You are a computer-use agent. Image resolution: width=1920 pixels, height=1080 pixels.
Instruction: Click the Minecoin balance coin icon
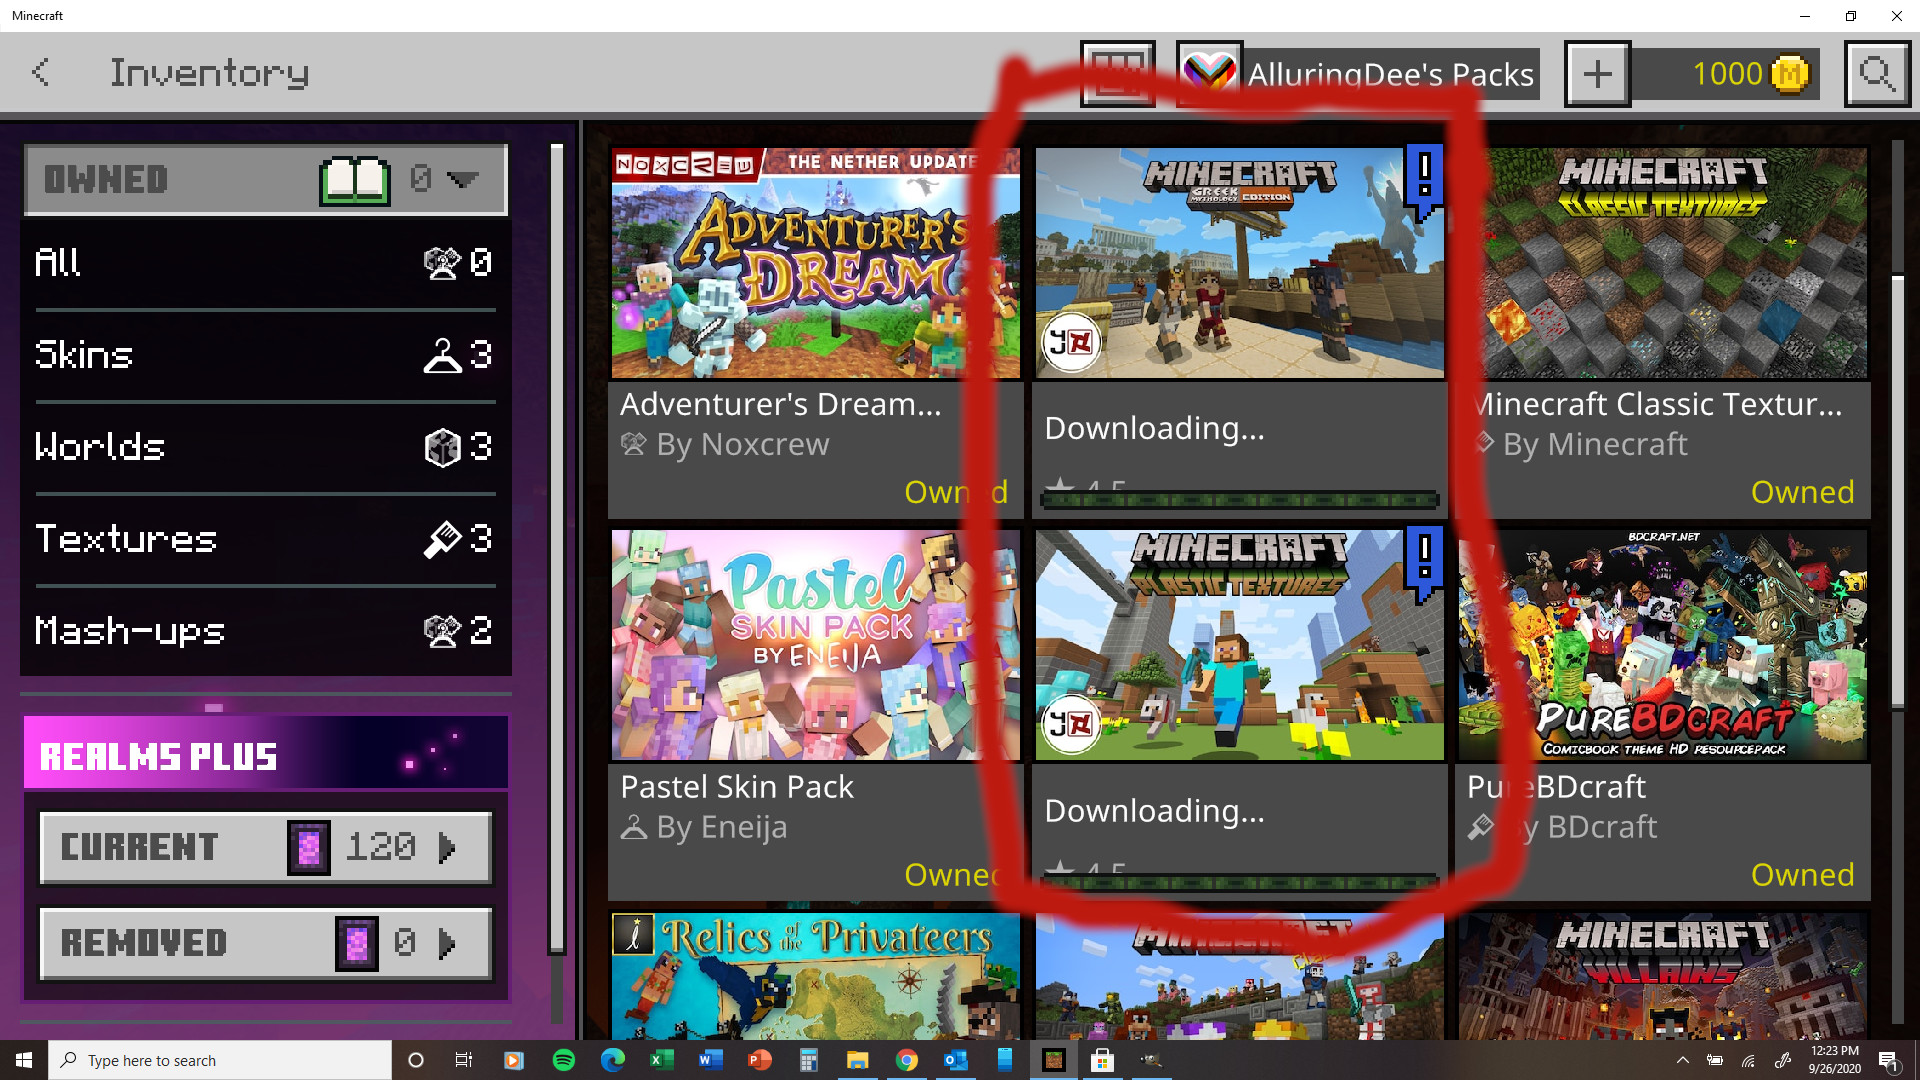pos(1789,74)
